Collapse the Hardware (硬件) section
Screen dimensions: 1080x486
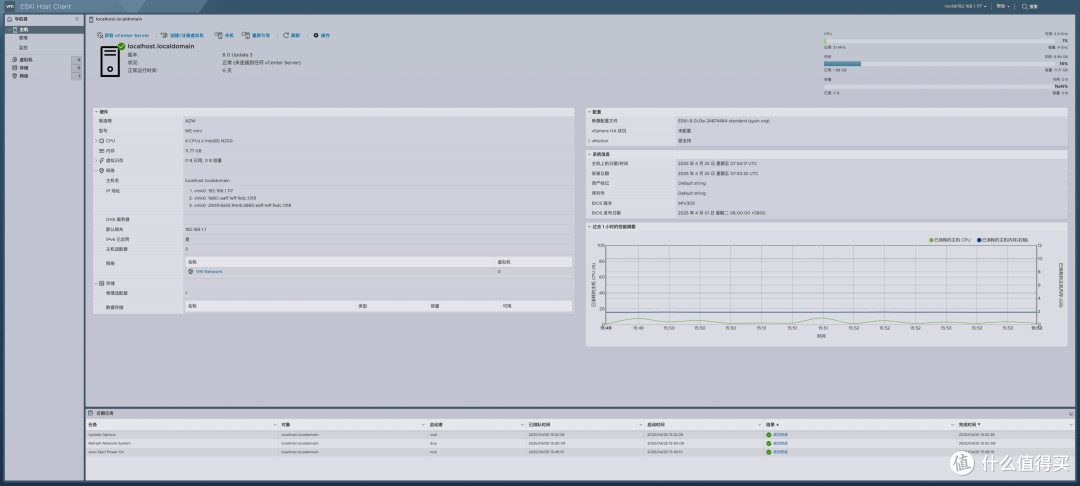coord(97,112)
